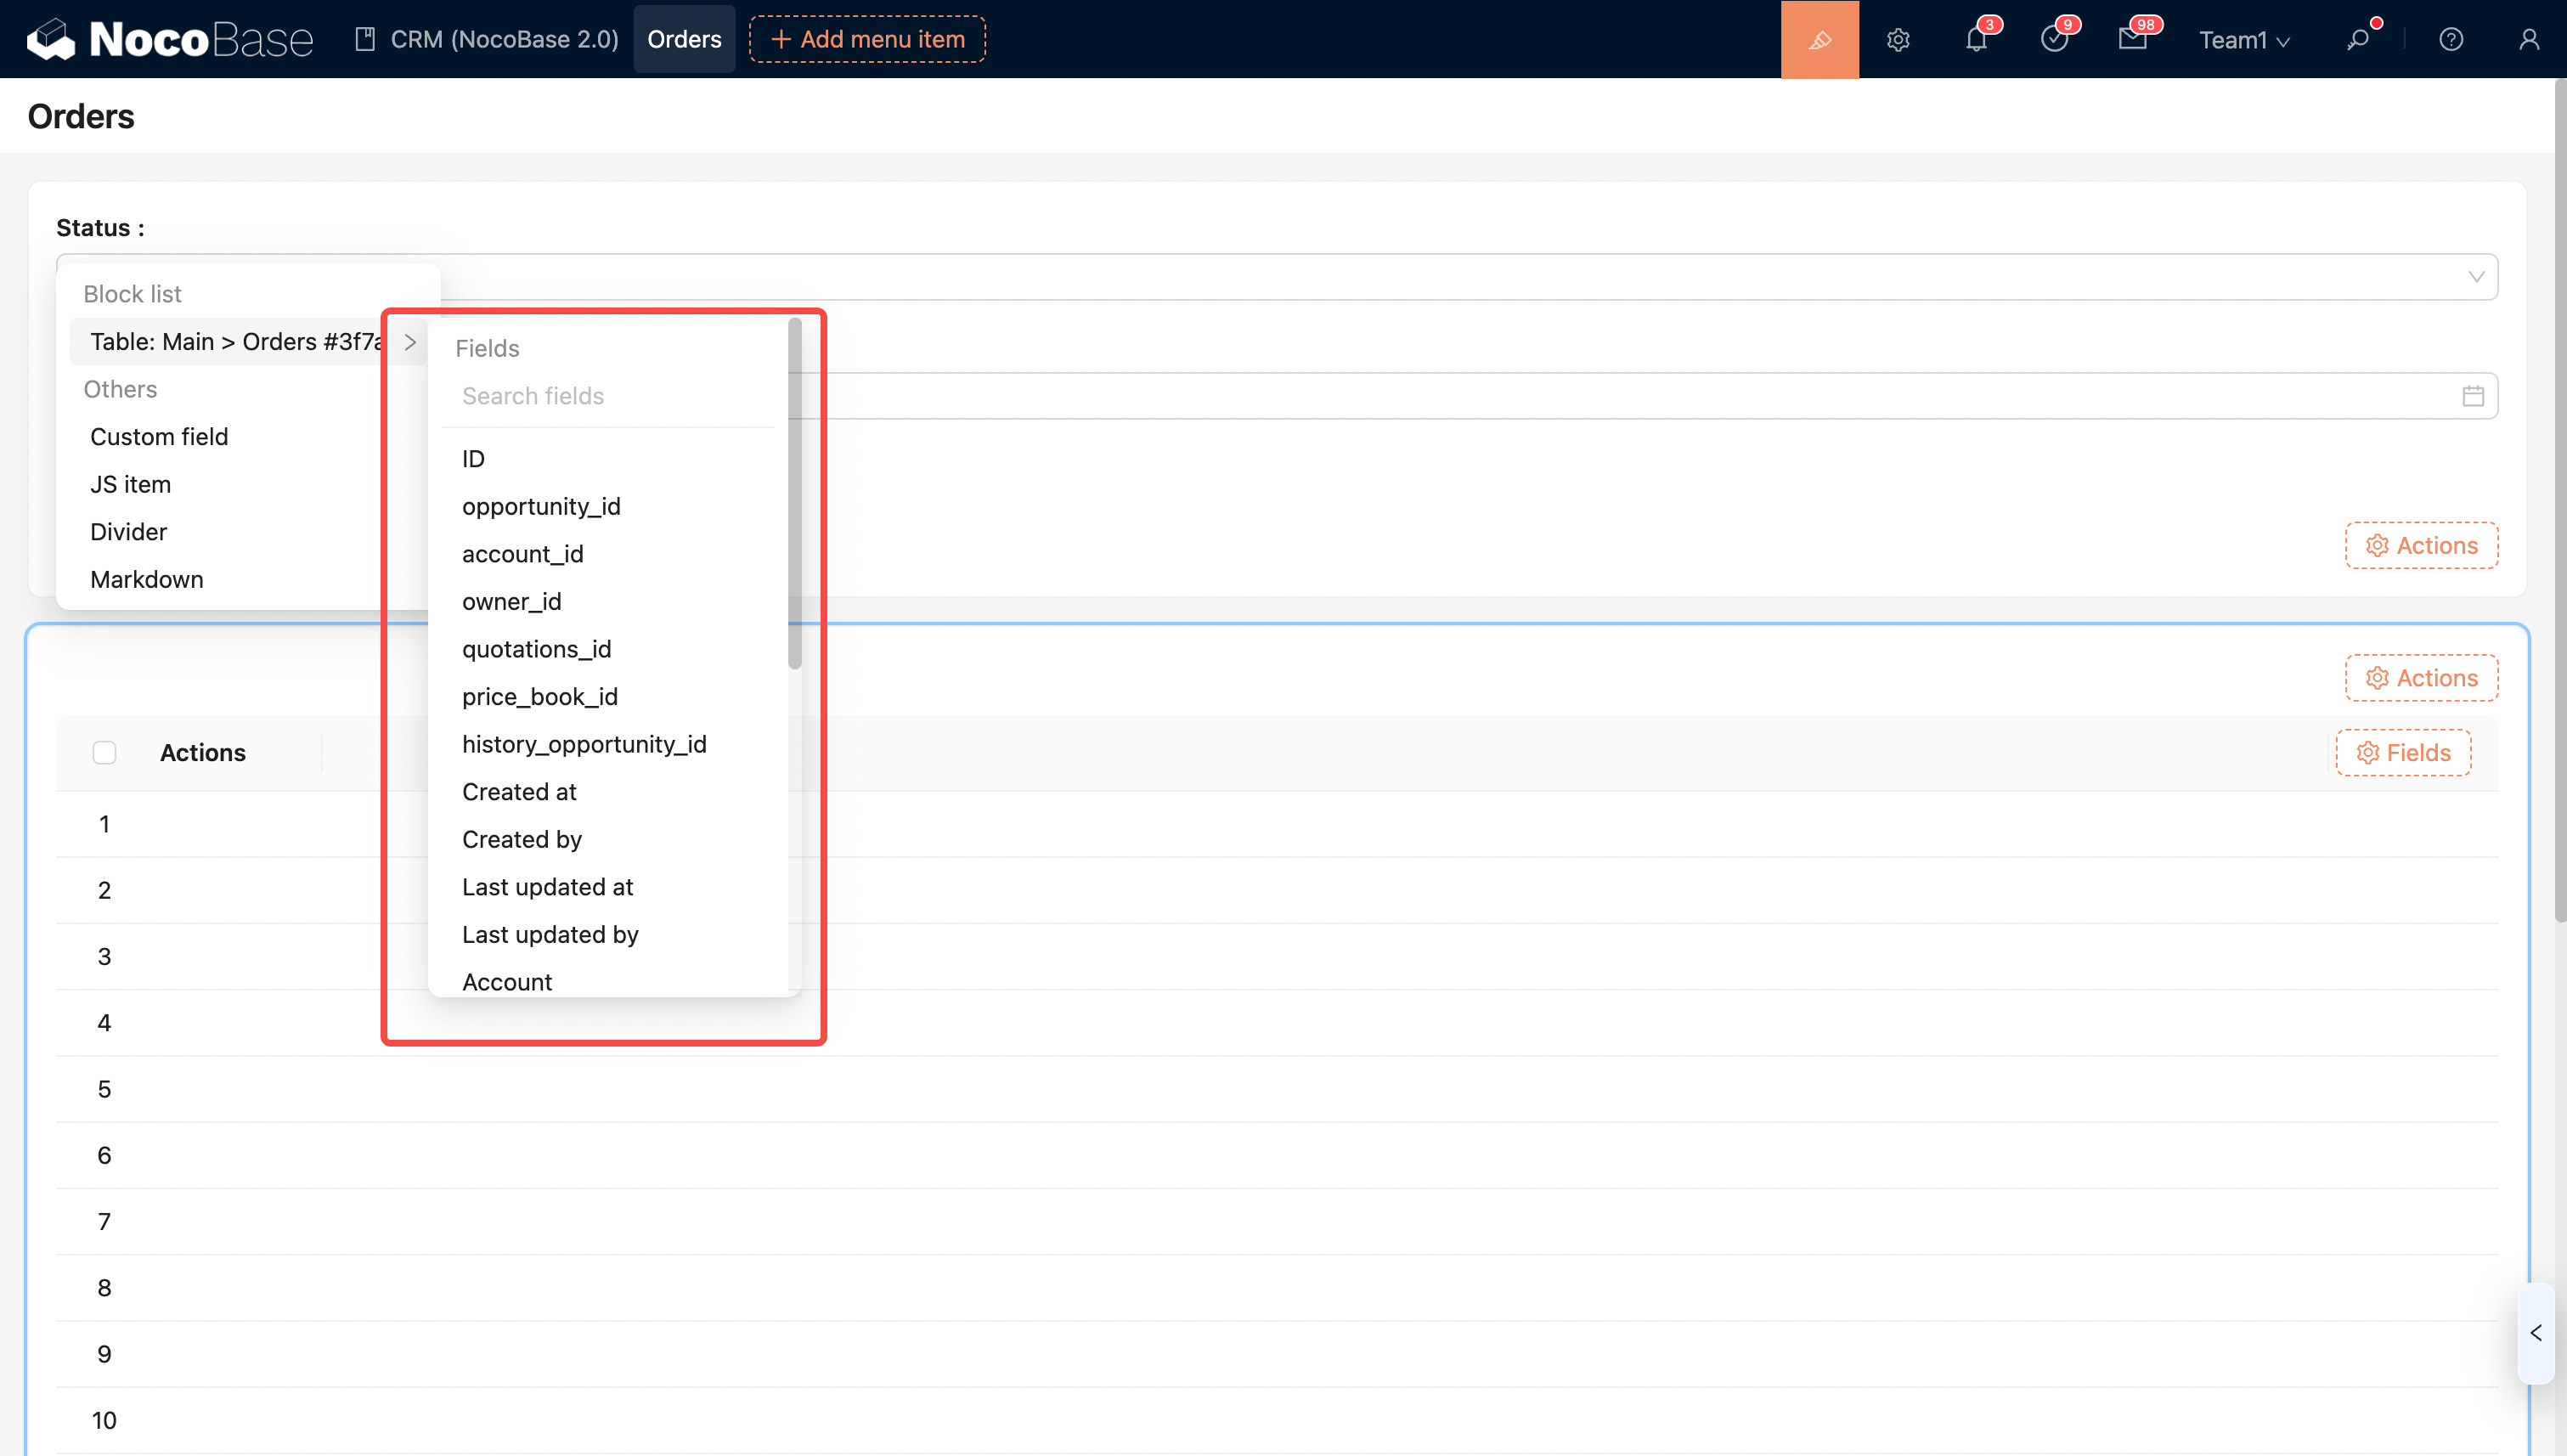2567x1456 pixels.
Task: Select the Orders menu tab
Action: click(684, 39)
